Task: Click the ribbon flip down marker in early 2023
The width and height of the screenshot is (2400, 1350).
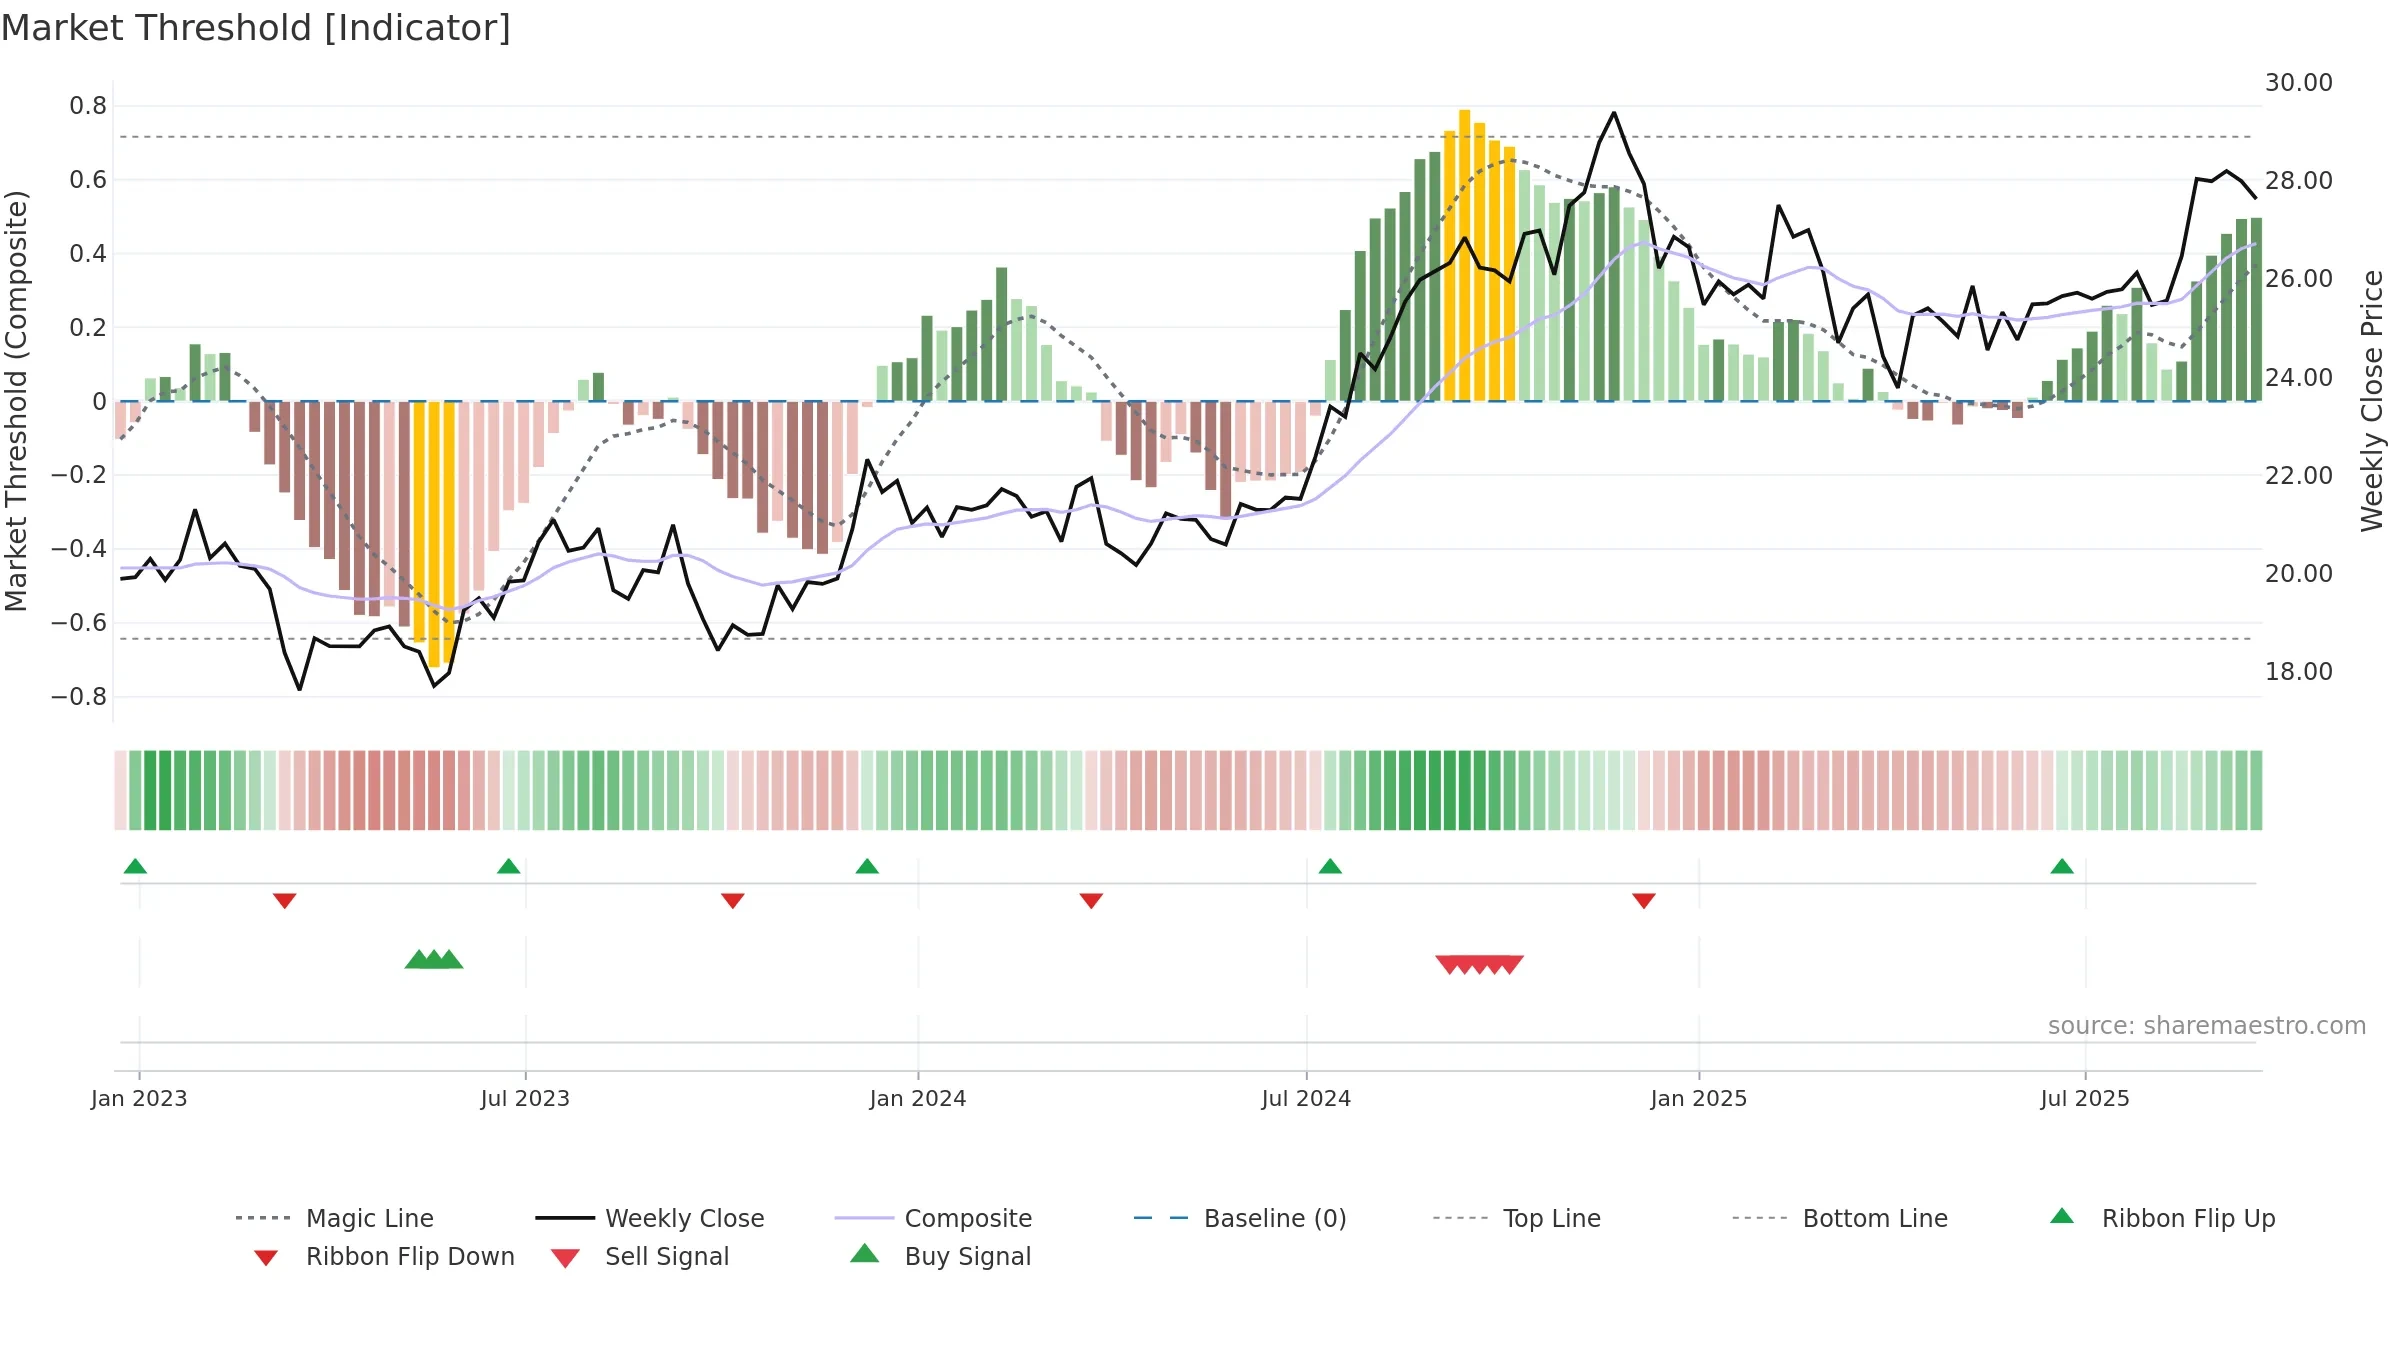Action: click(284, 901)
